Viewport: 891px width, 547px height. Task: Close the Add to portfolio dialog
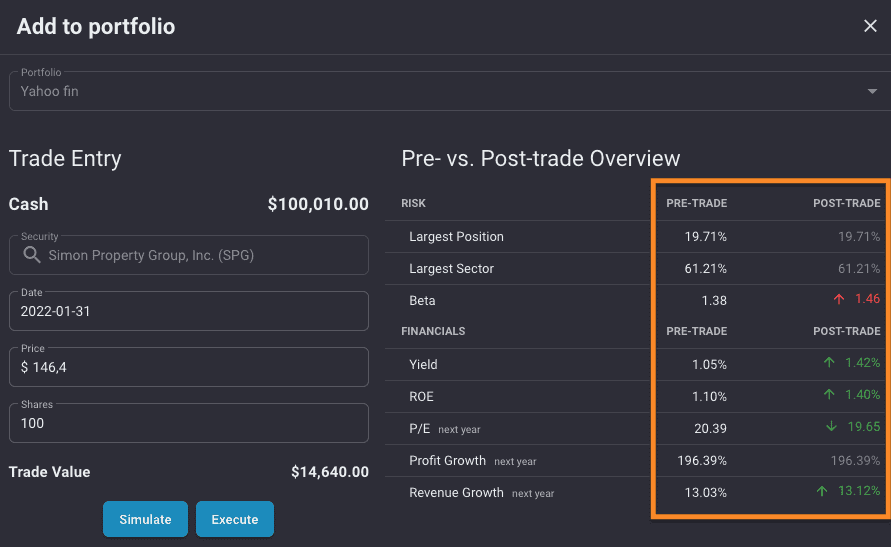point(870,26)
